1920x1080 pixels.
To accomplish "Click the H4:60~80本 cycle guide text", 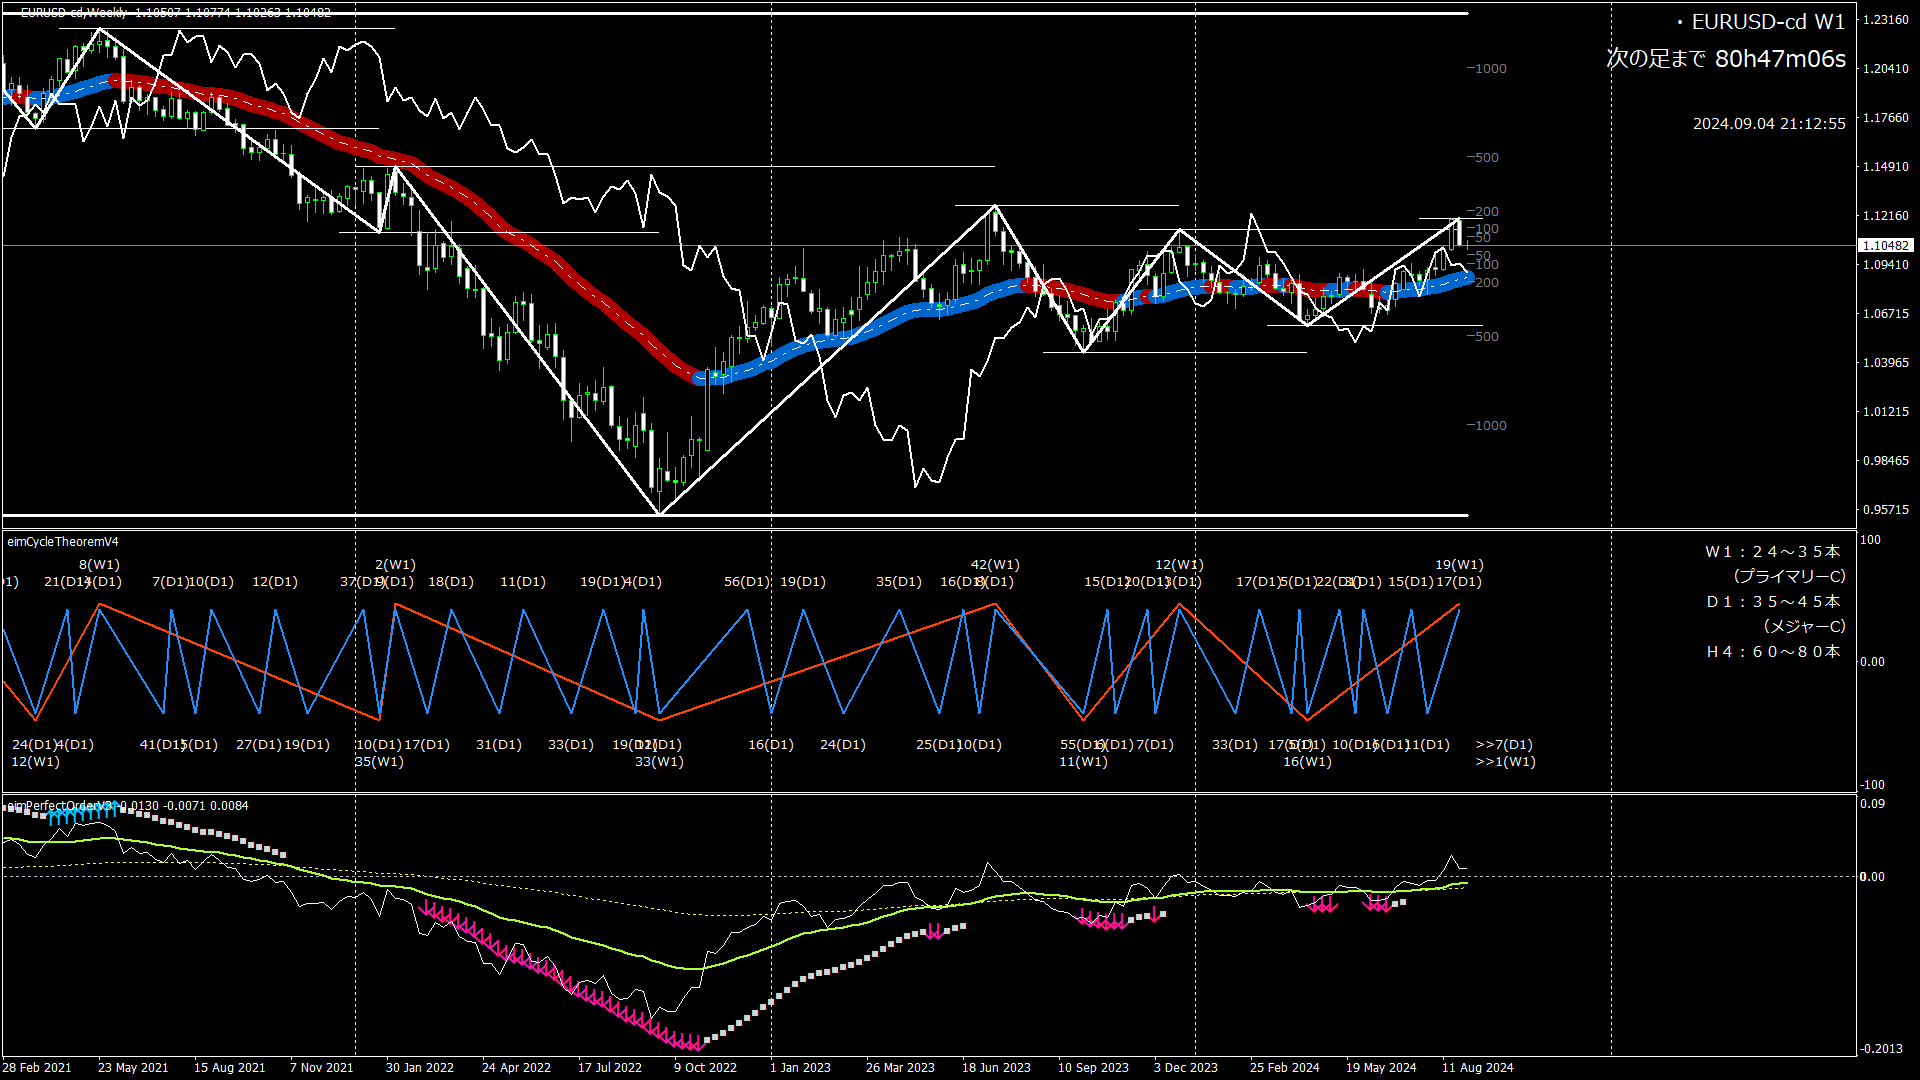I will tap(1772, 652).
